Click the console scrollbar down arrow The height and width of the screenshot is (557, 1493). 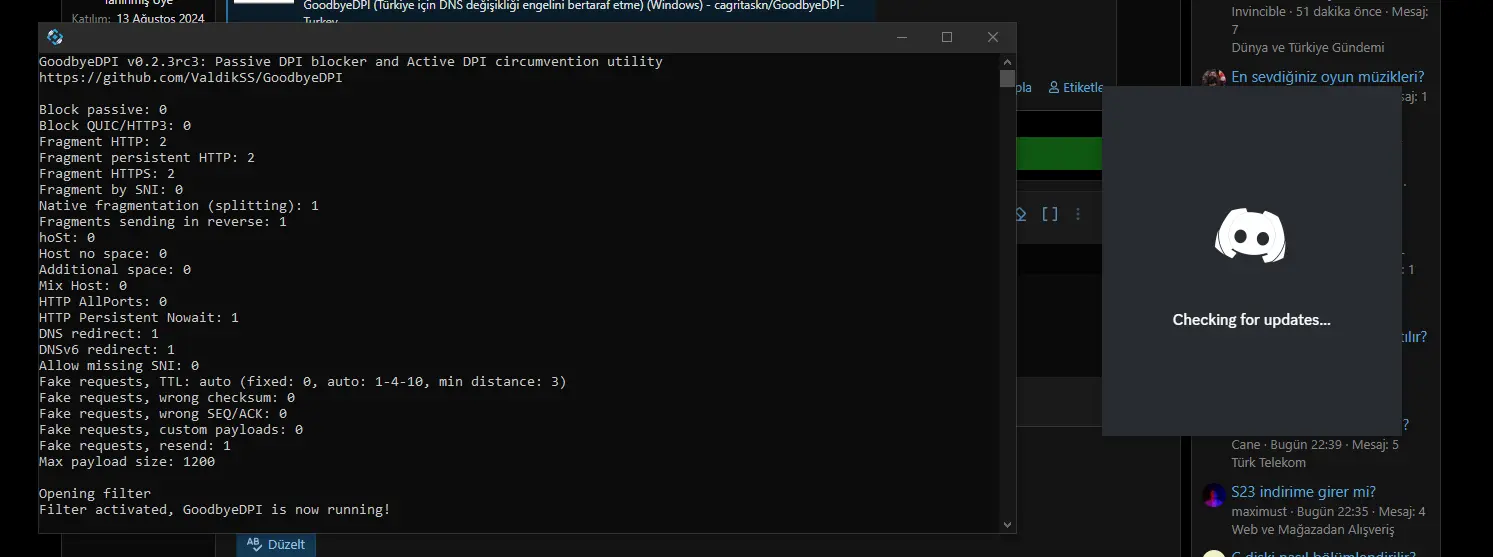point(1007,524)
